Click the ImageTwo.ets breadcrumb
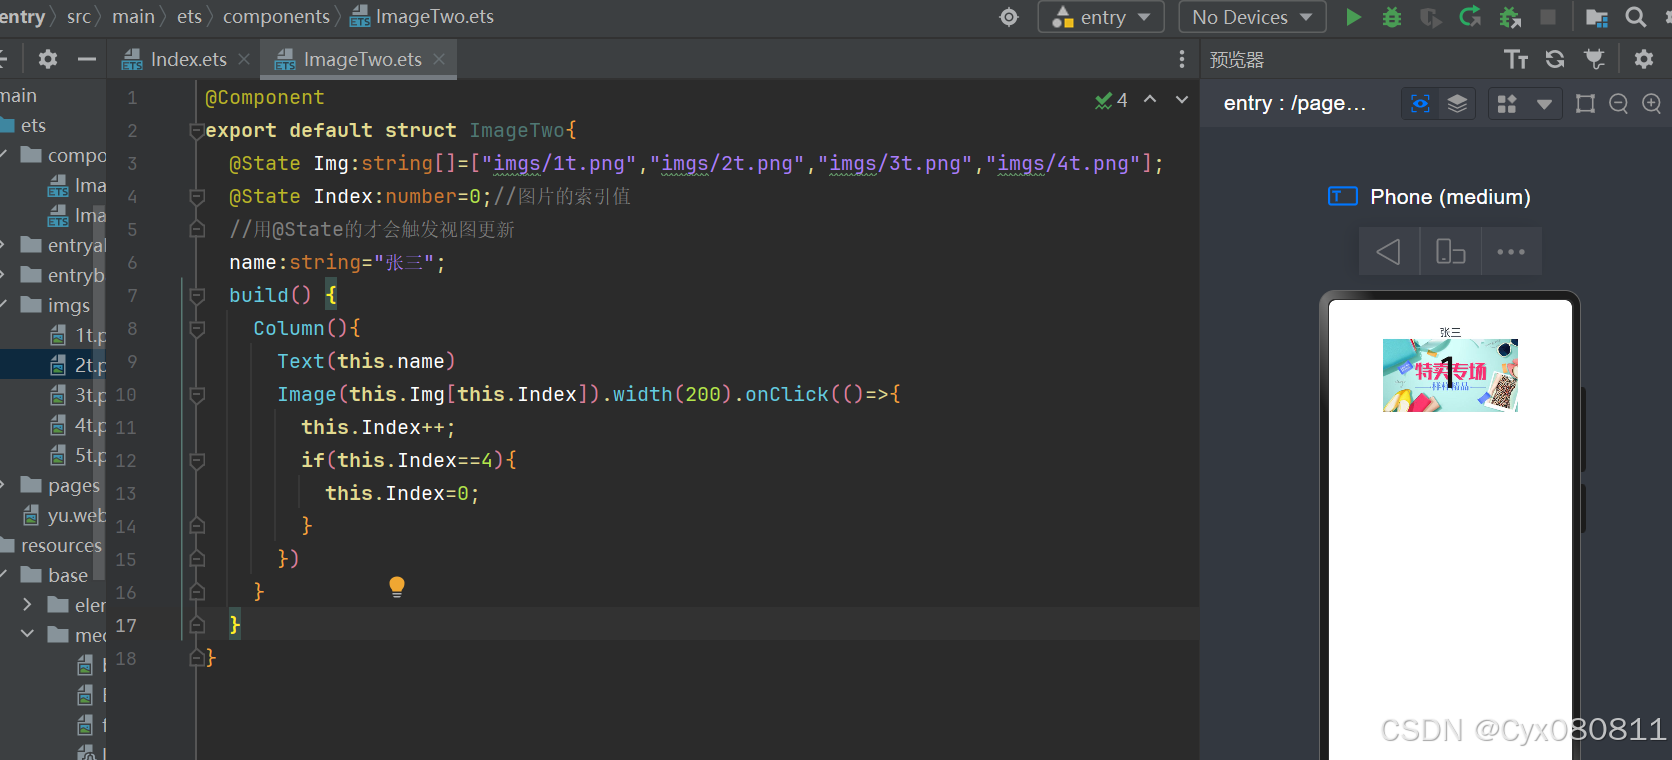This screenshot has width=1672, height=760. [422, 16]
